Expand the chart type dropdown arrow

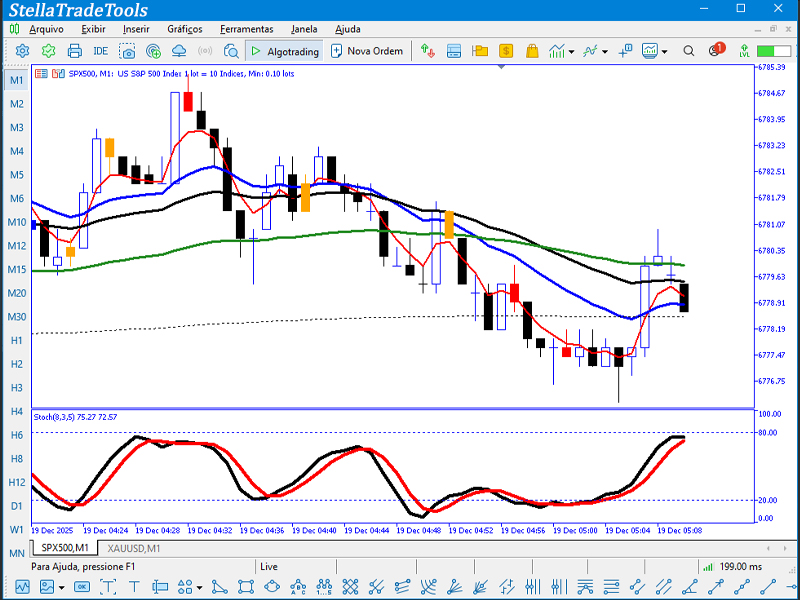click(x=570, y=51)
